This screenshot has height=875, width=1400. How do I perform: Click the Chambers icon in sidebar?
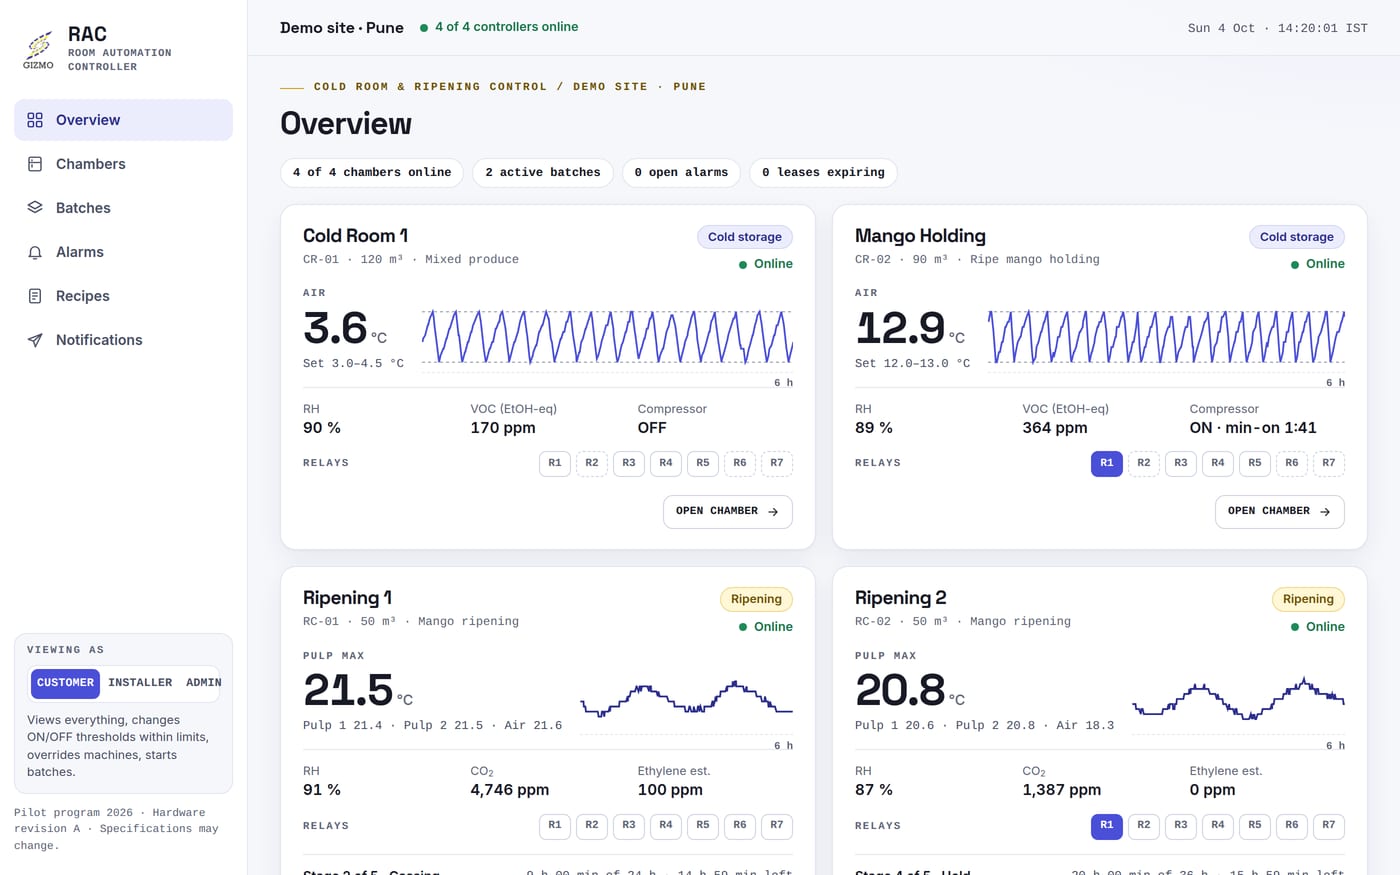click(35, 164)
